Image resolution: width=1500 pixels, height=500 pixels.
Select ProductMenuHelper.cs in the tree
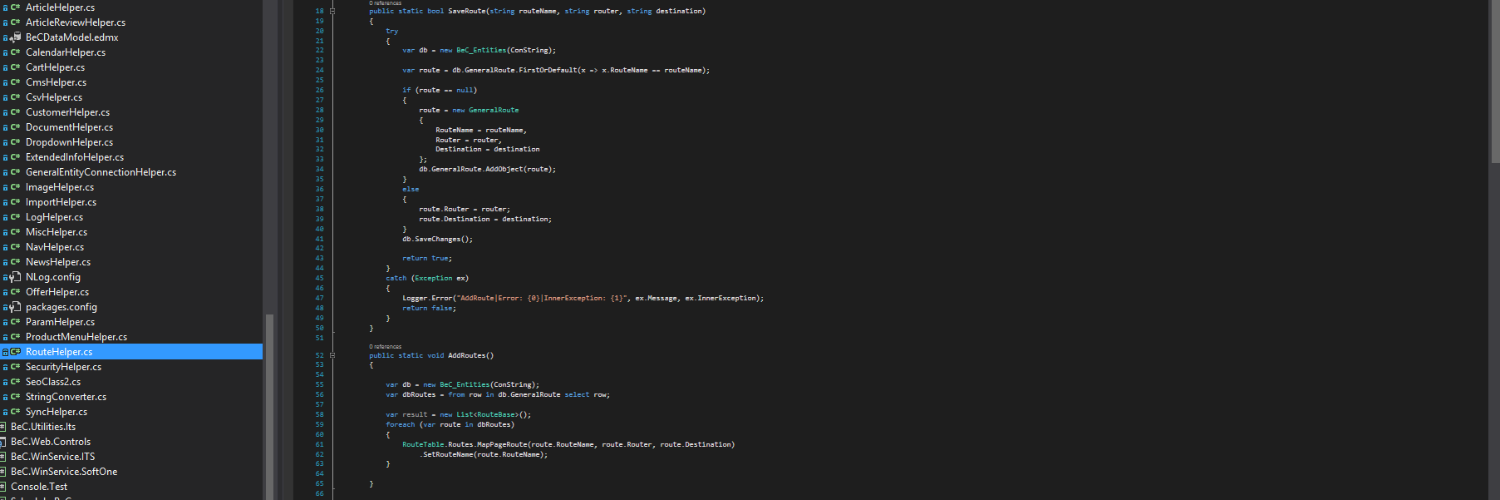tap(76, 337)
